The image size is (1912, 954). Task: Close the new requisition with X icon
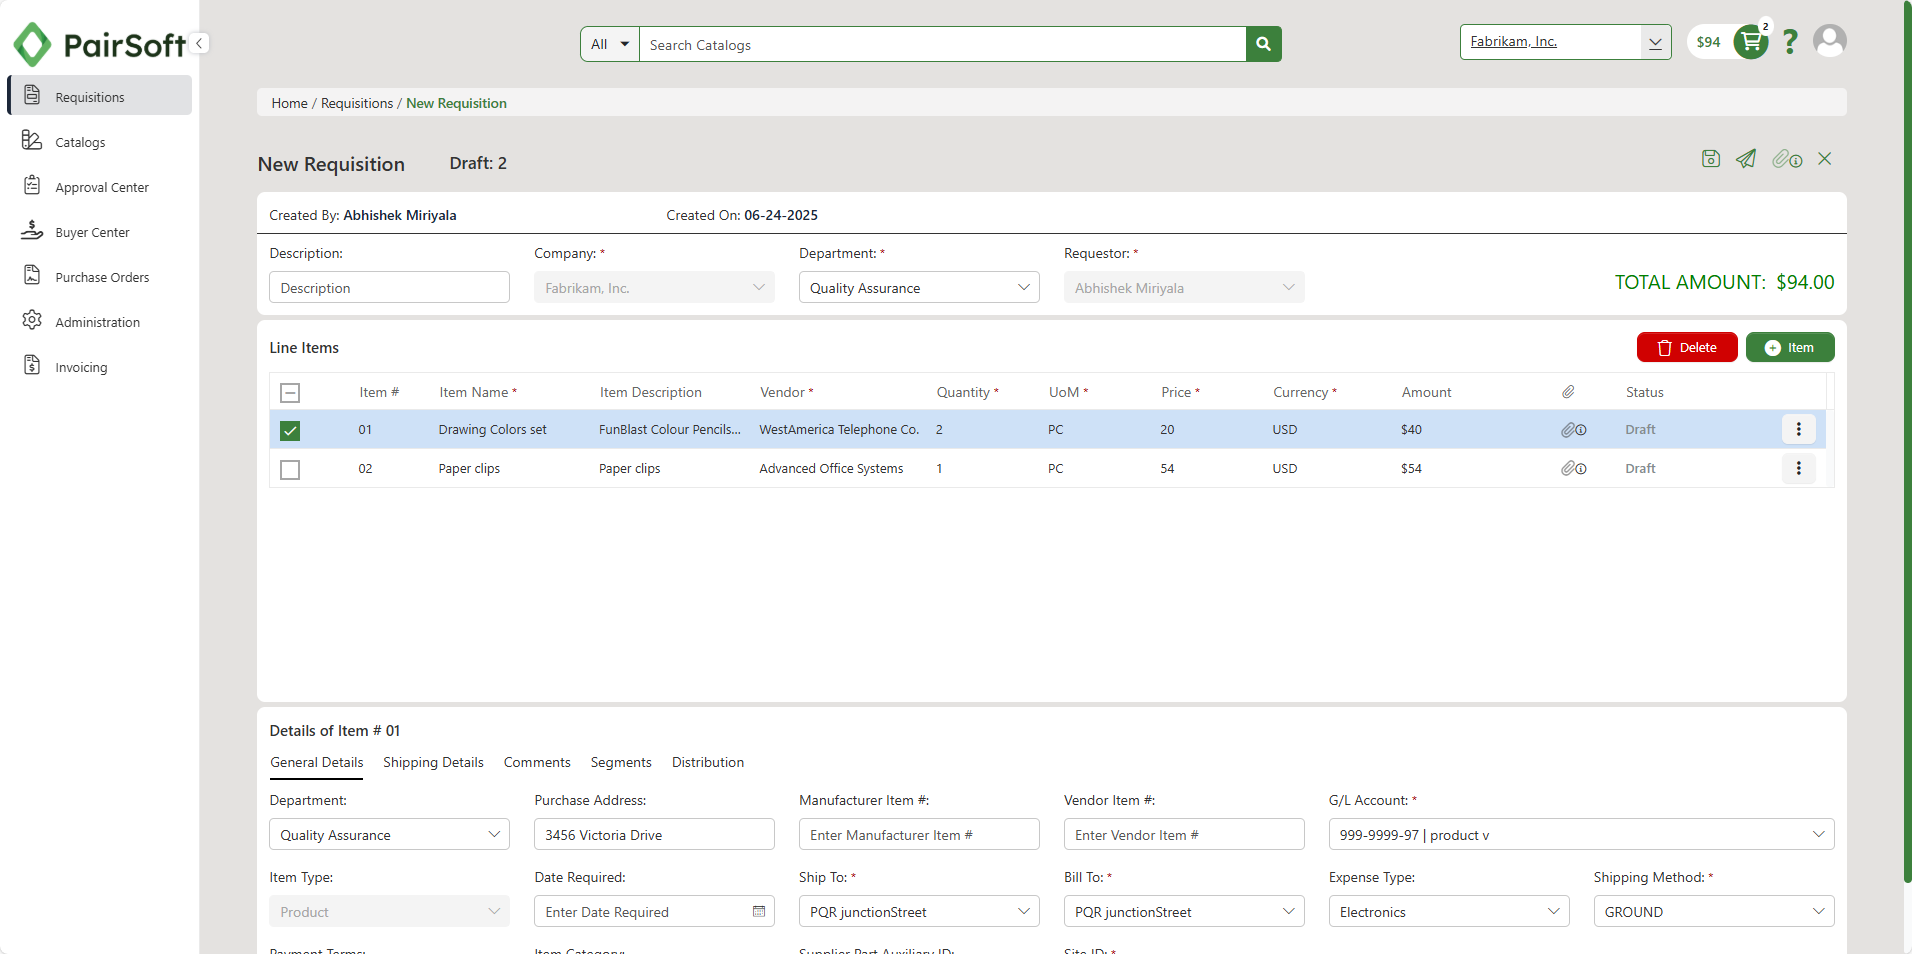click(1825, 159)
